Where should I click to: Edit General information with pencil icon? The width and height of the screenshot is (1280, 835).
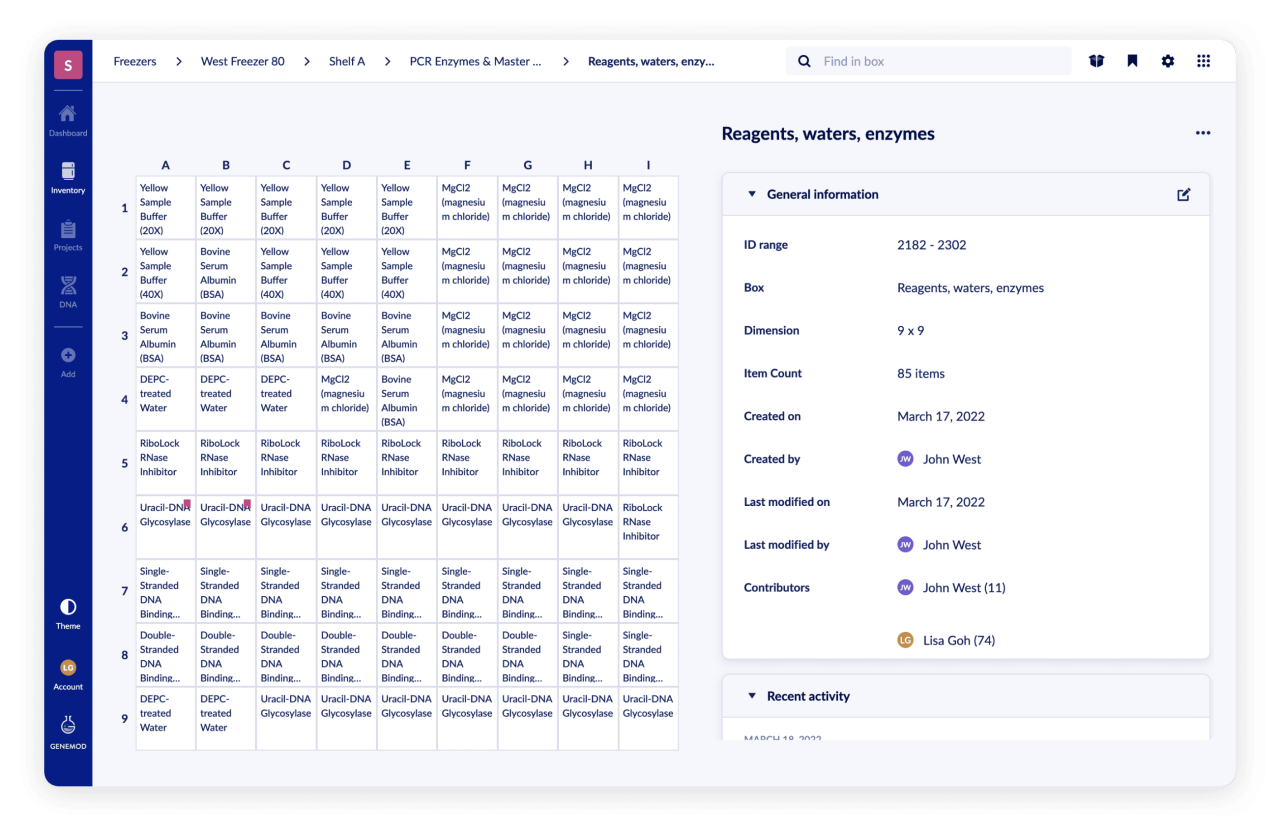coord(1183,194)
